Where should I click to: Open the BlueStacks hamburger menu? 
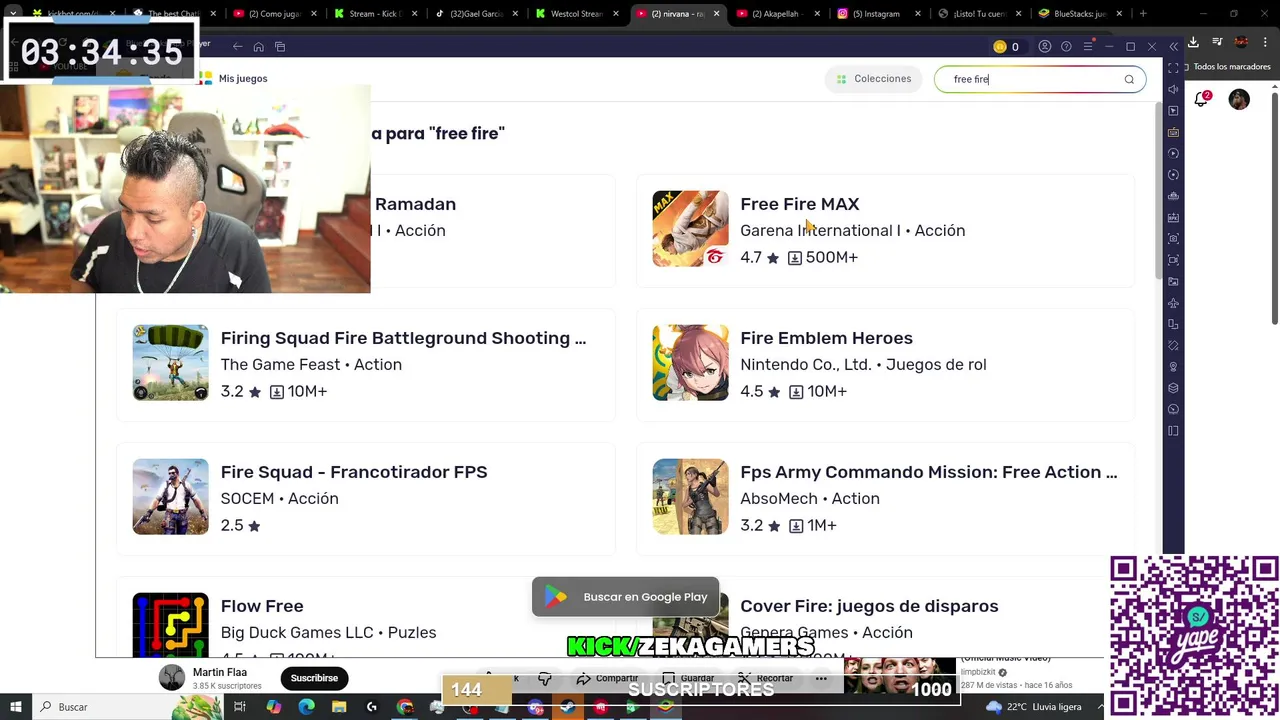[x=1088, y=47]
